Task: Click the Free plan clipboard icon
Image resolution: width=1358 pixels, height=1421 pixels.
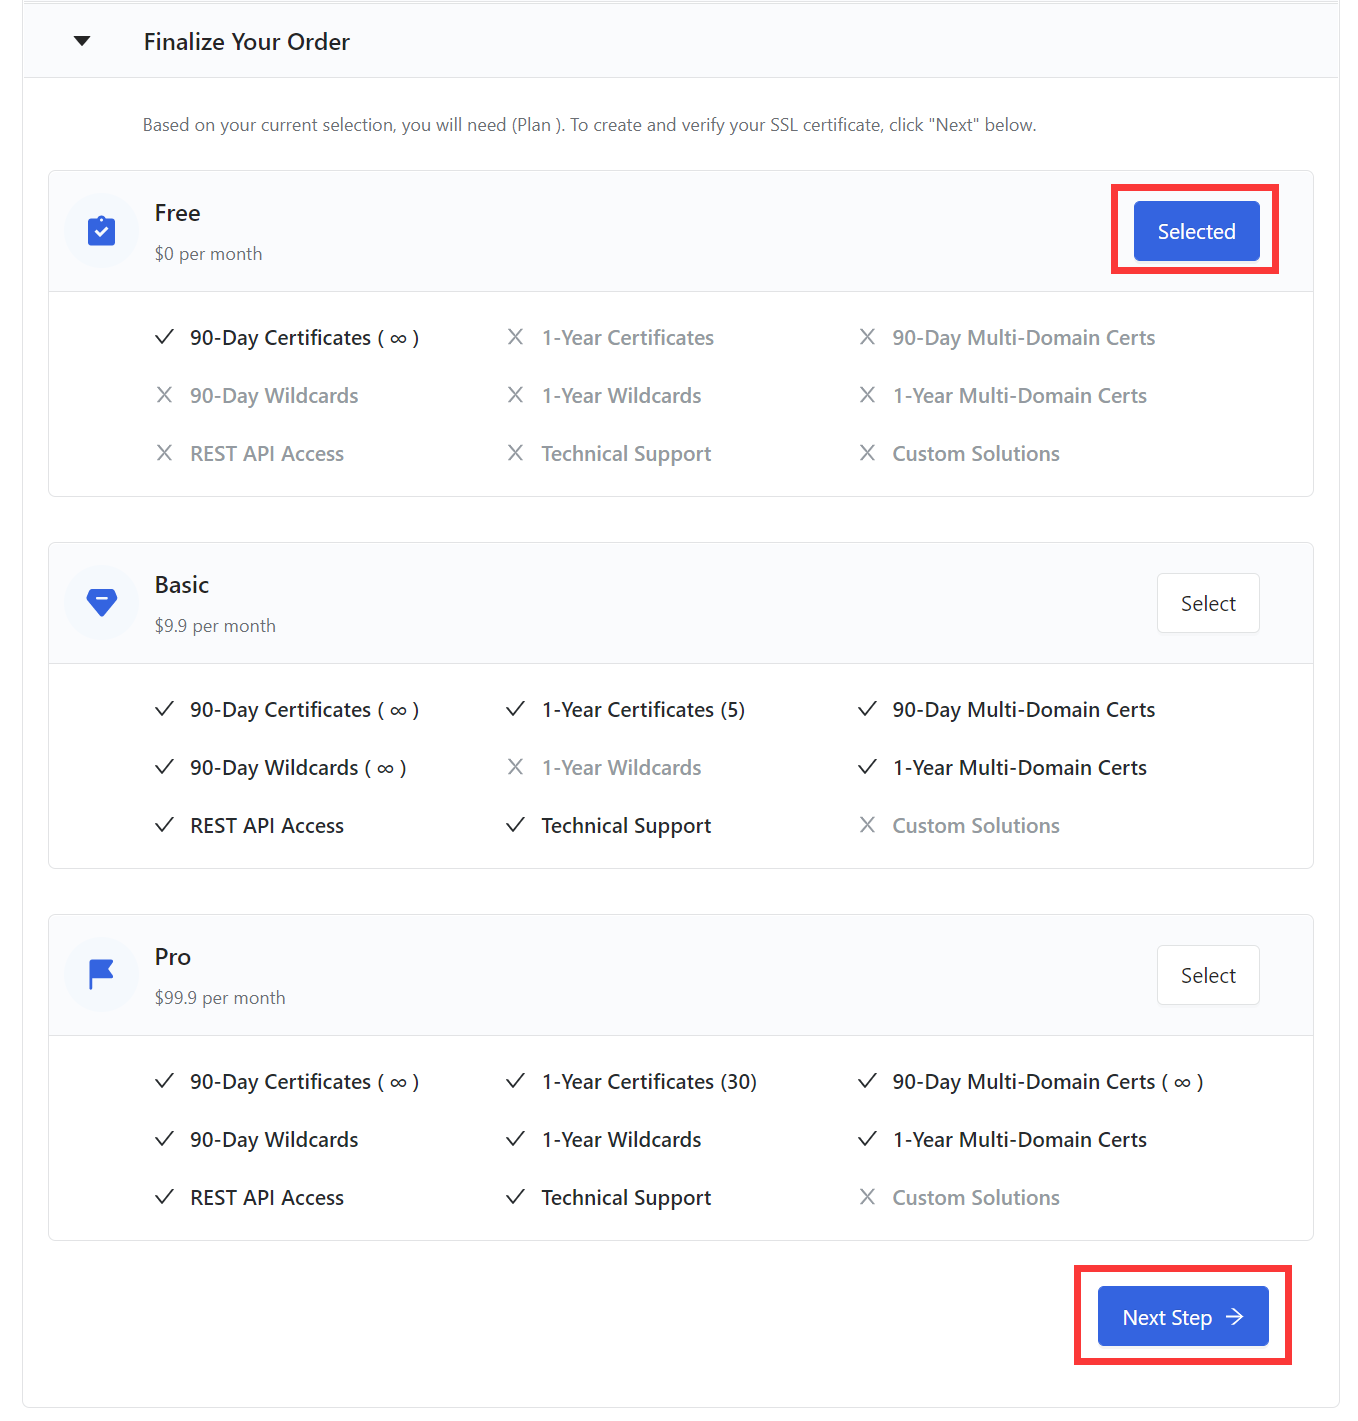Action: (101, 231)
